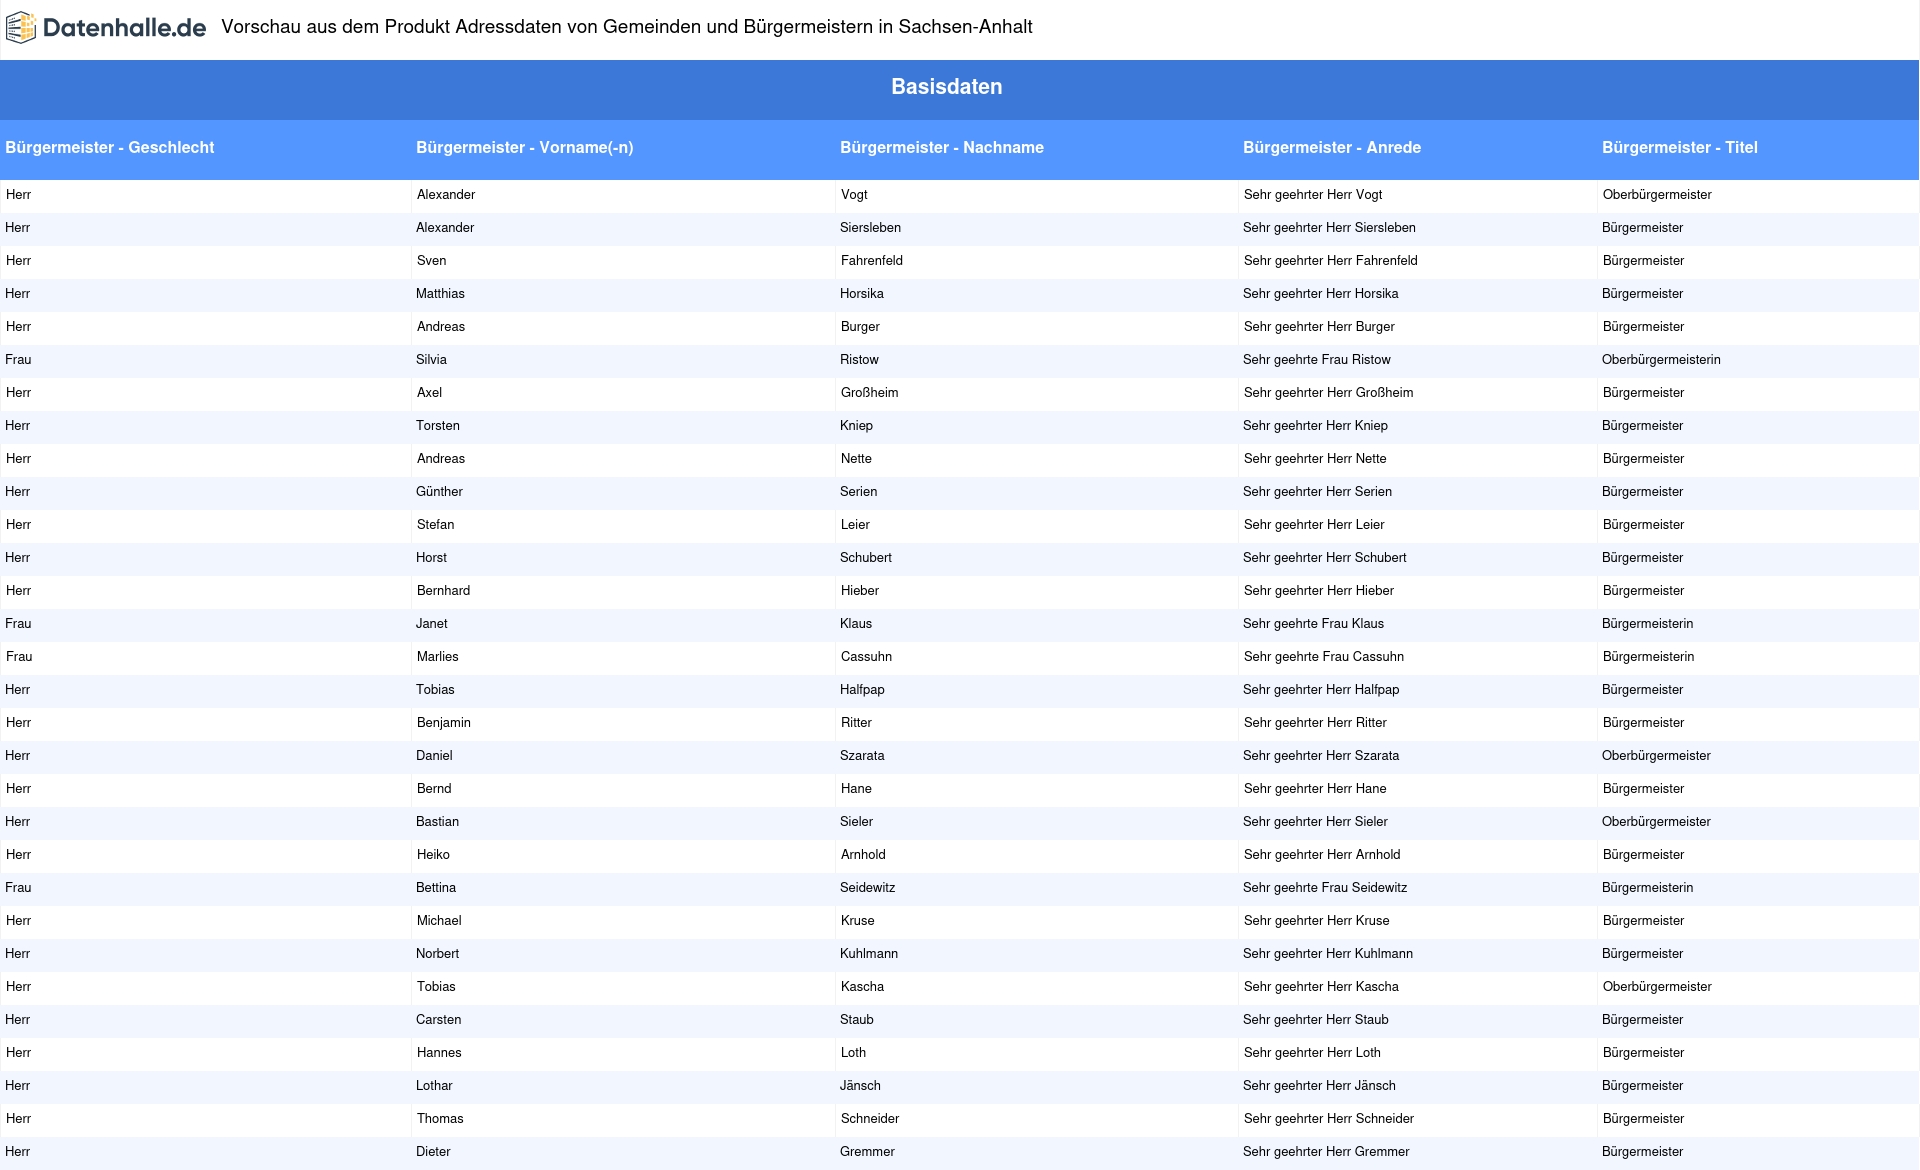1920x1170 pixels.
Task: Select the first name Lothar
Action: [x=434, y=1086]
